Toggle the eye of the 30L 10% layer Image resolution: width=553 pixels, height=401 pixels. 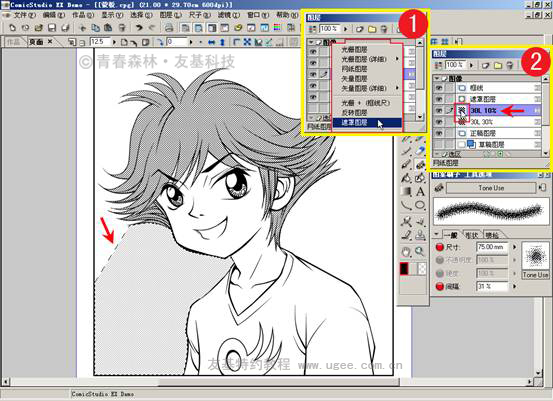click(x=438, y=110)
